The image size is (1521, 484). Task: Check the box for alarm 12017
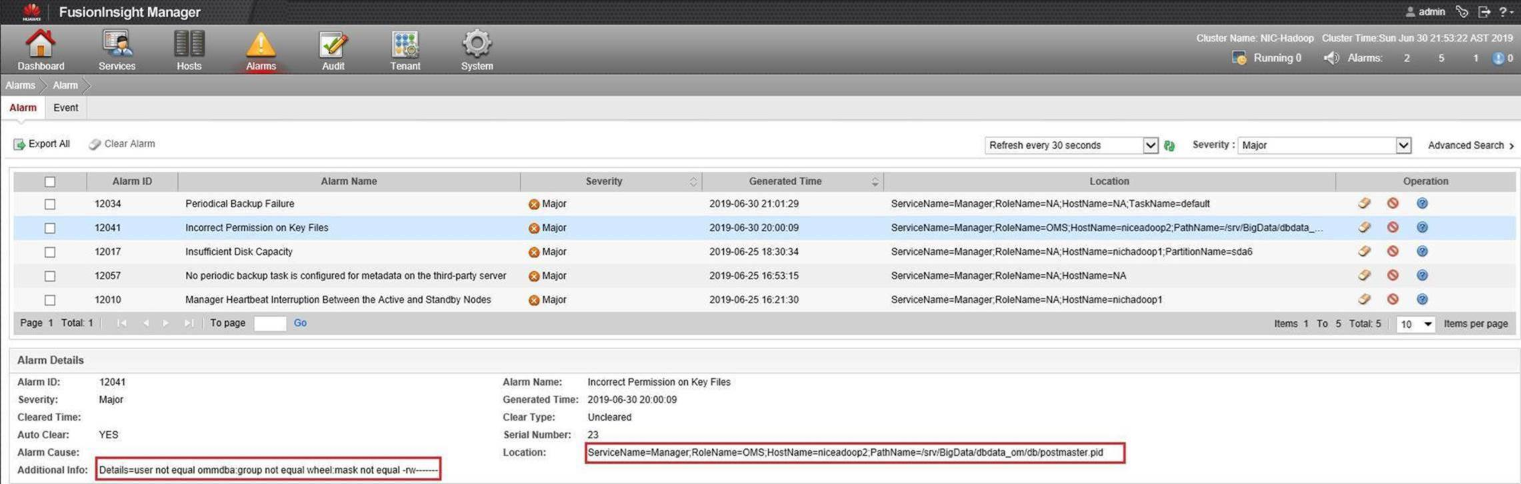[50, 252]
